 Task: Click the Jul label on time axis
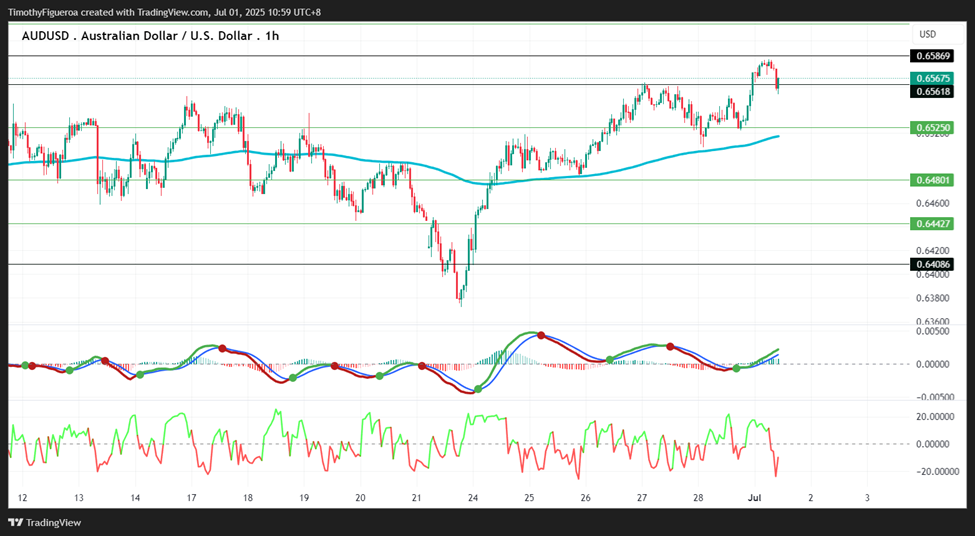[x=754, y=498]
